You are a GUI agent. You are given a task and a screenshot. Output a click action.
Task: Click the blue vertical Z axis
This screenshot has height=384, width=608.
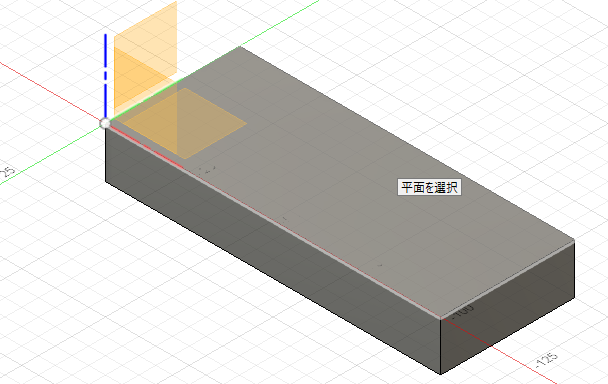point(105,76)
